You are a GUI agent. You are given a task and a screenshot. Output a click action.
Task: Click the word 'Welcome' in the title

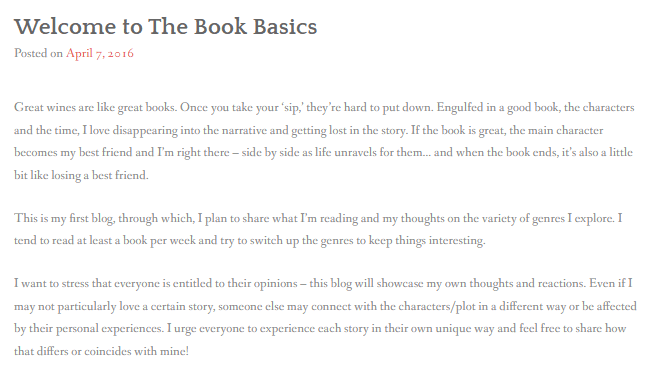pyautogui.click(x=65, y=27)
